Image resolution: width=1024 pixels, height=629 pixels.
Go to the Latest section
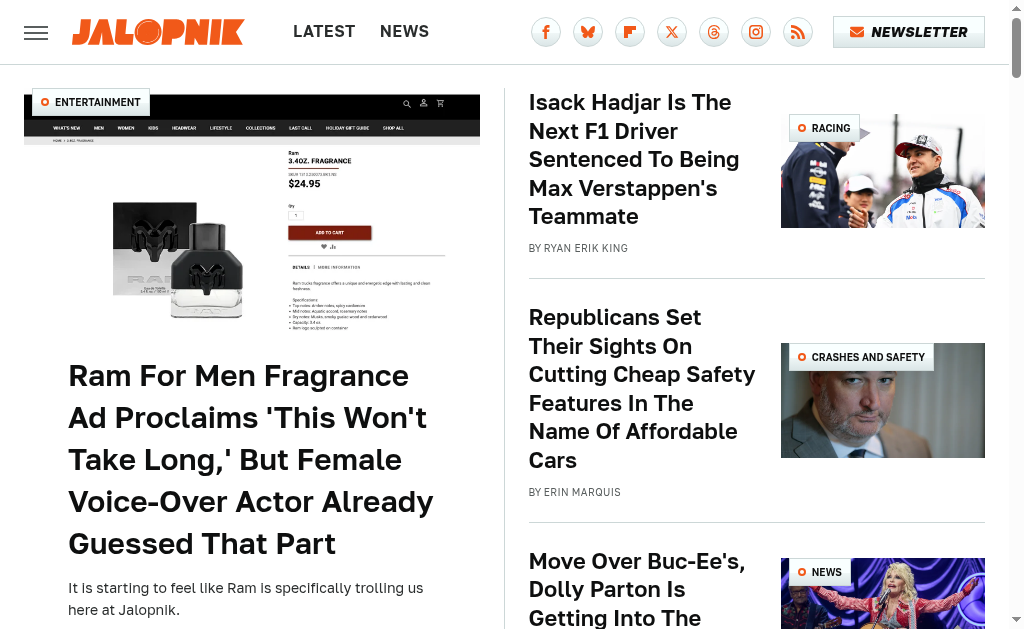pyautogui.click(x=324, y=32)
